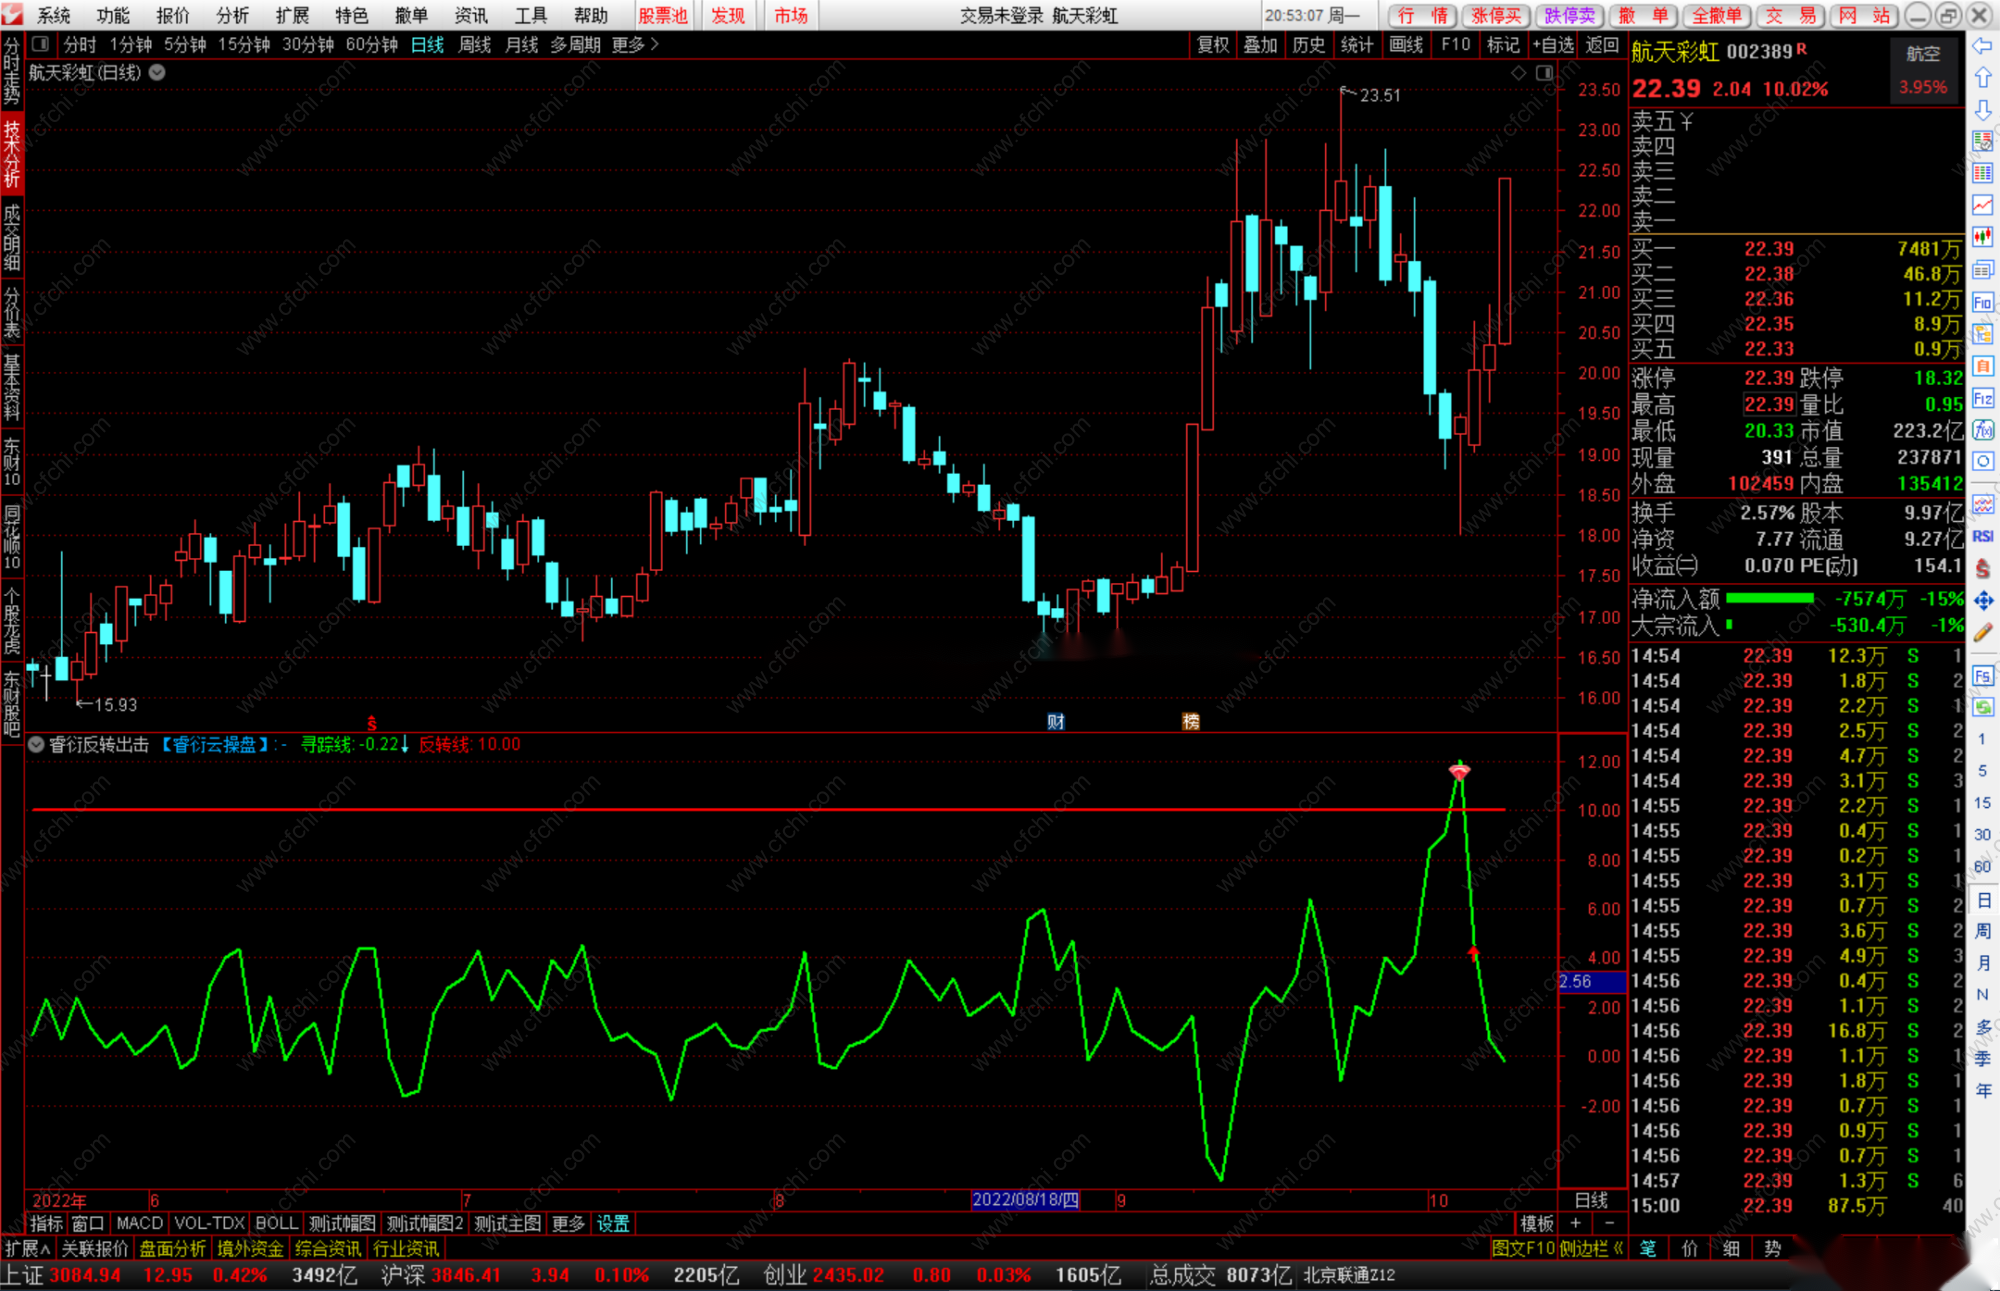2000x1291 pixels.
Task: Open the candlestick chart icon in sidebar
Action: [1982, 237]
